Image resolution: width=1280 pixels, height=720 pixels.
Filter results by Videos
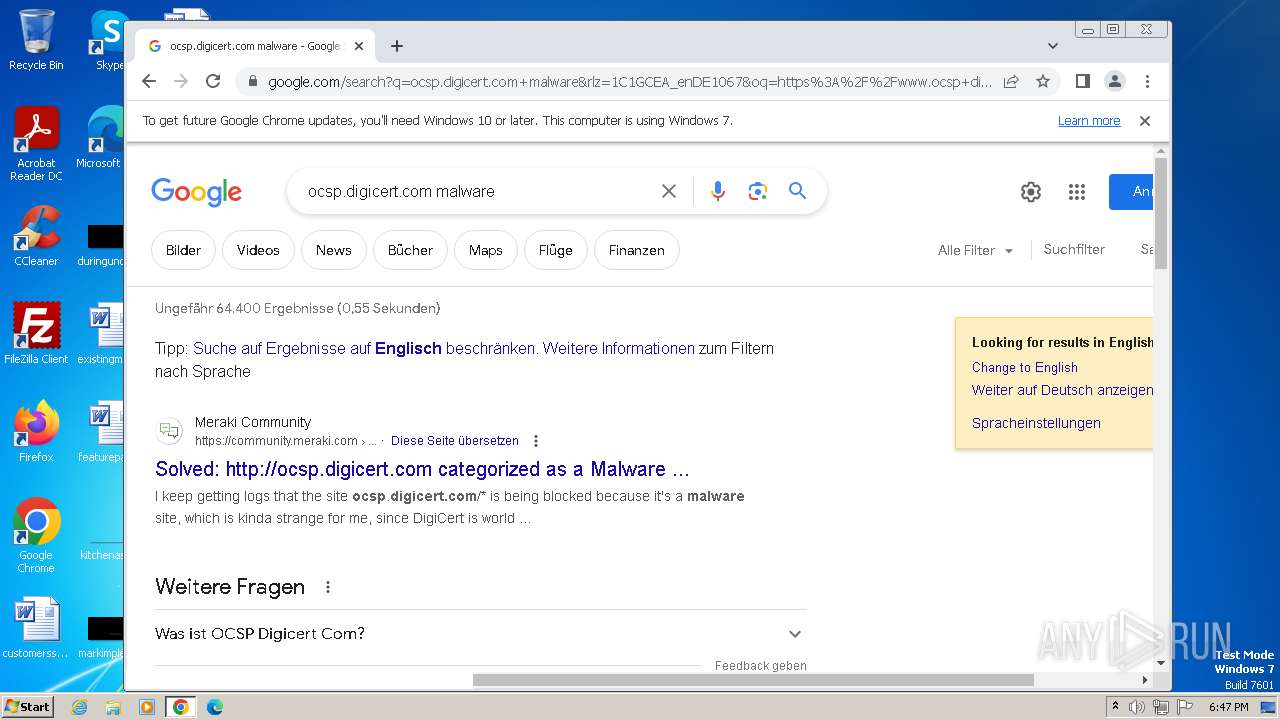tap(258, 250)
